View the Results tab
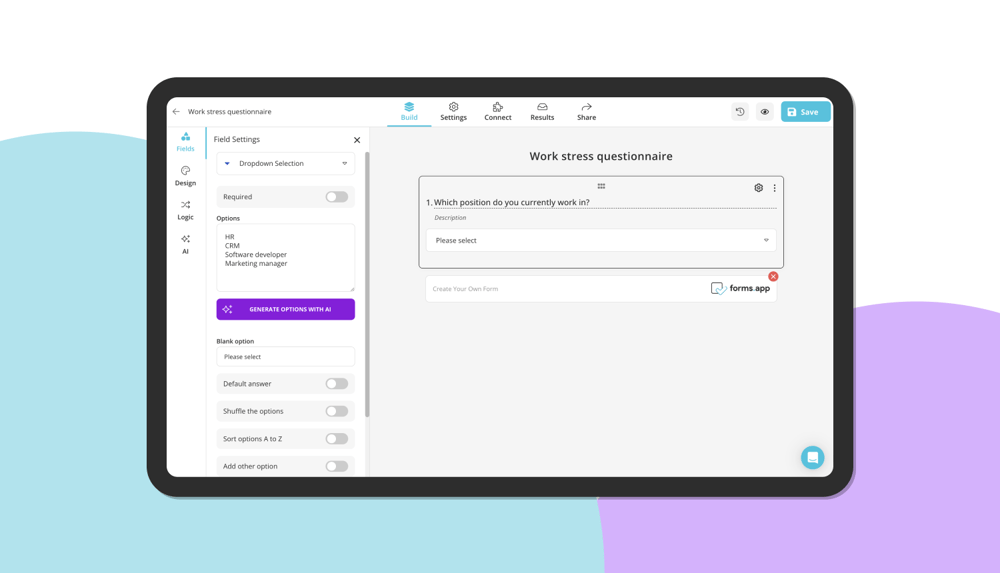This screenshot has height=573, width=1000. click(542, 112)
